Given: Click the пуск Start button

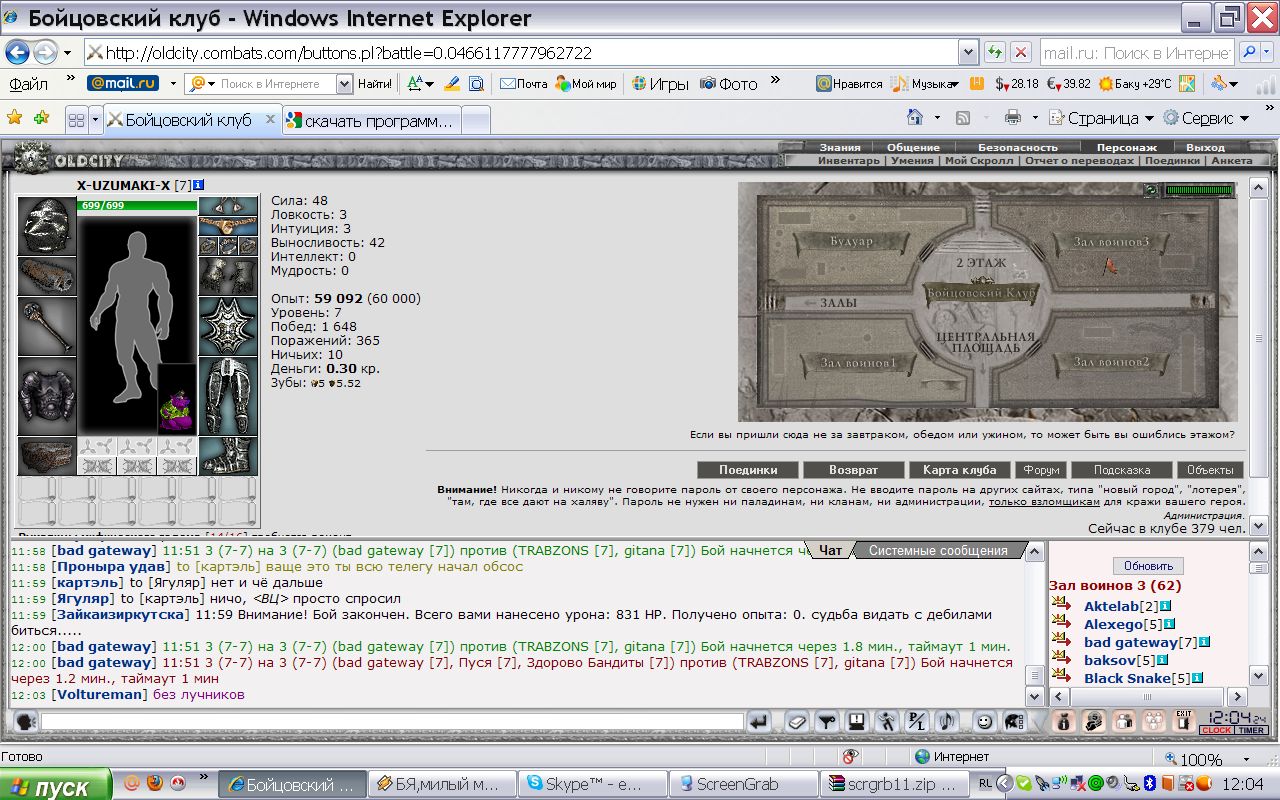Looking at the screenshot, I should click(x=55, y=785).
